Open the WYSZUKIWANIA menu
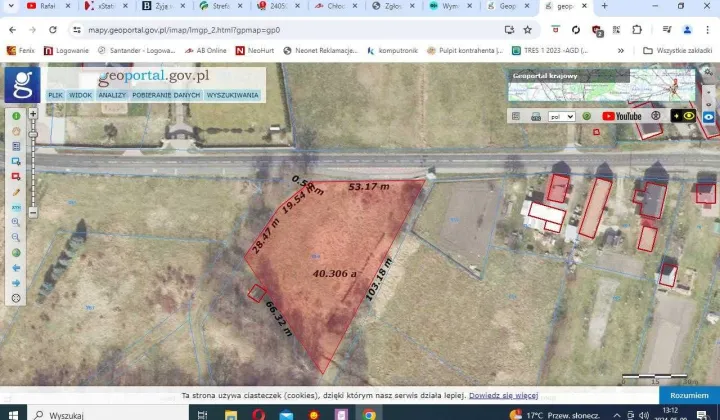The image size is (720, 420). 232,95
